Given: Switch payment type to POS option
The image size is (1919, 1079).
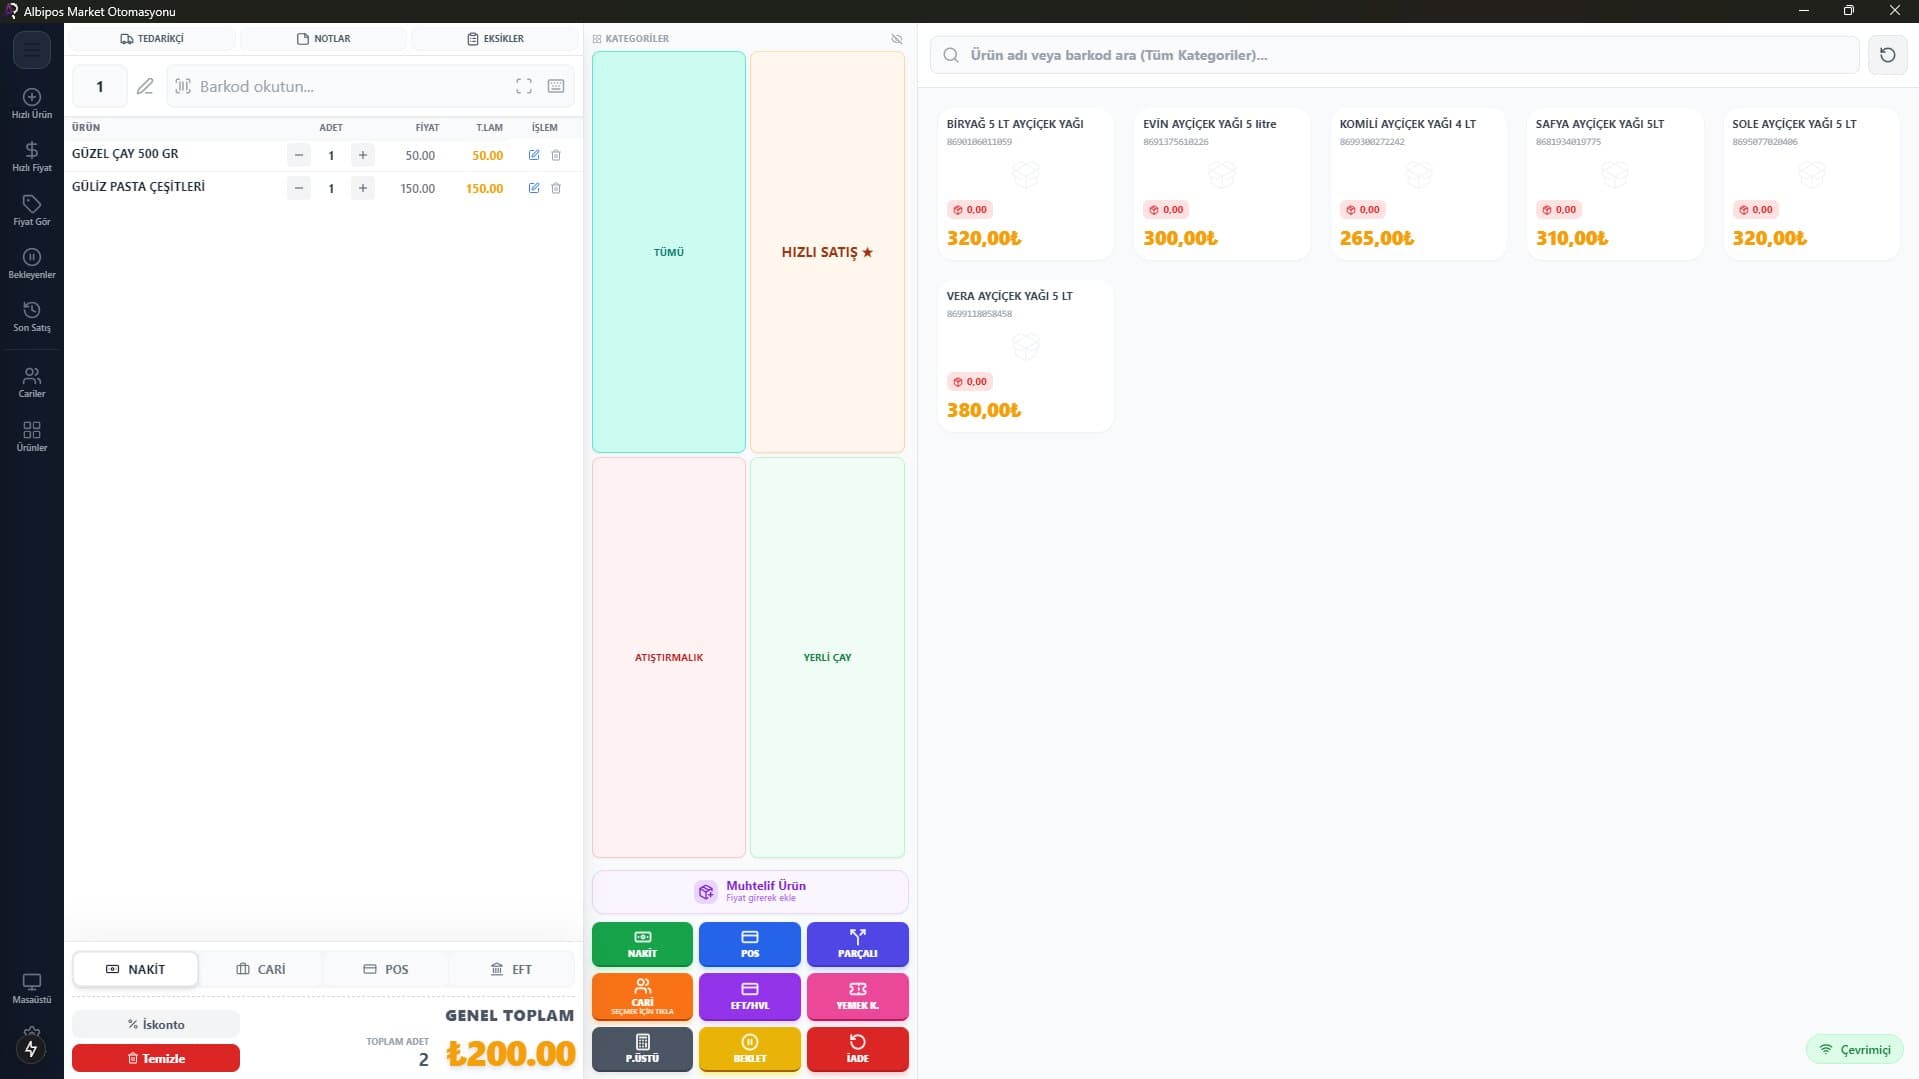Looking at the screenshot, I should (386, 969).
